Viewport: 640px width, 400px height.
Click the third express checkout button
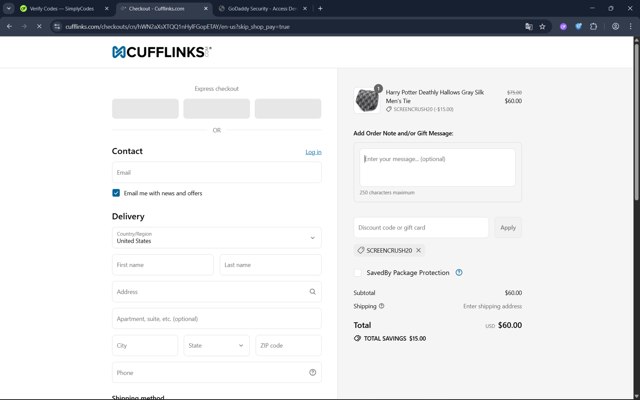click(288, 109)
